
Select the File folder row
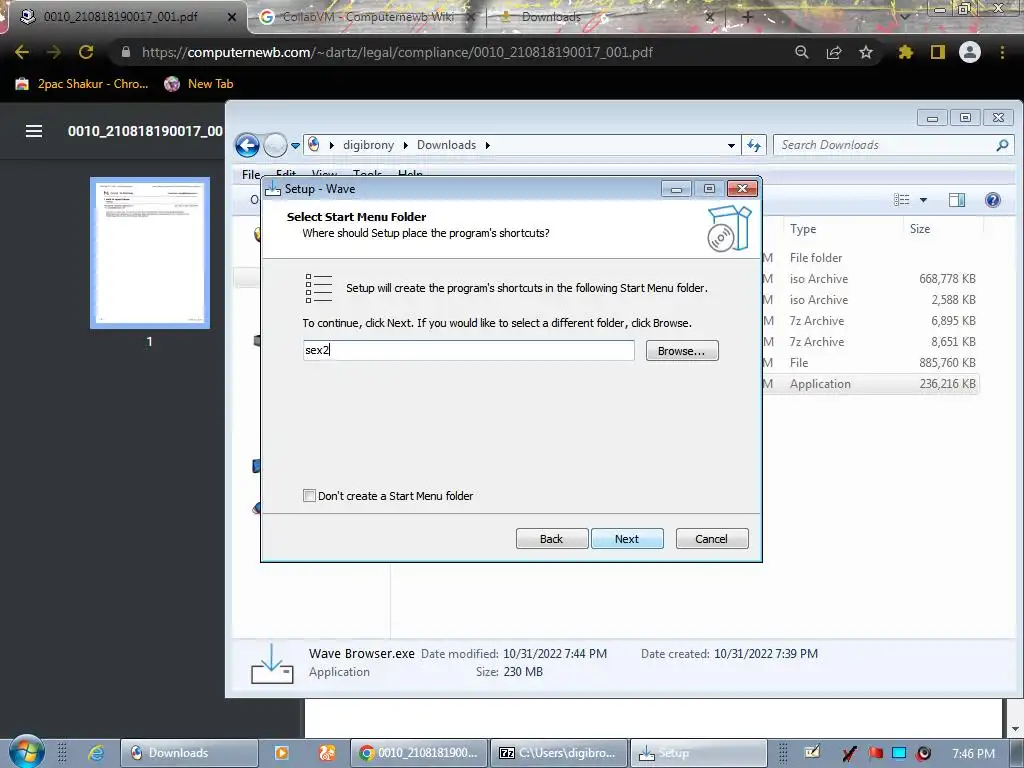tap(871, 258)
